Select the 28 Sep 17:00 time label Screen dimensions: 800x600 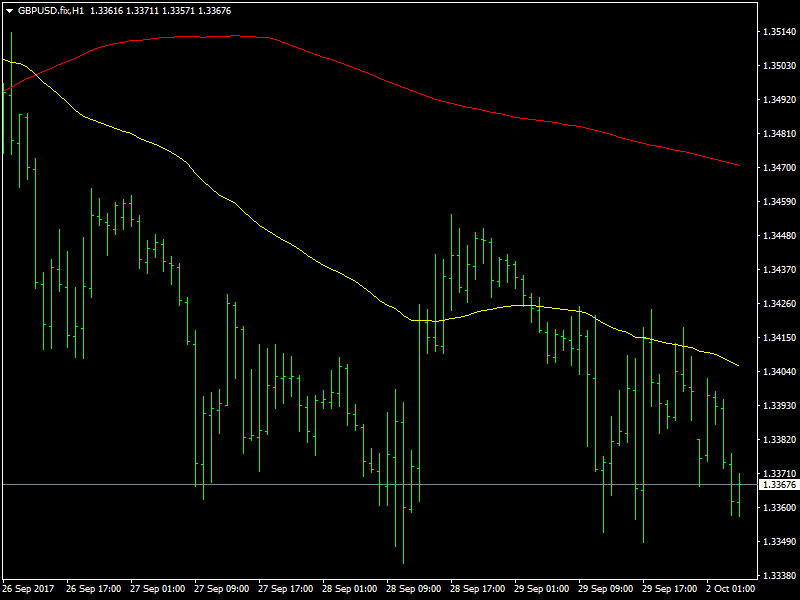478,589
